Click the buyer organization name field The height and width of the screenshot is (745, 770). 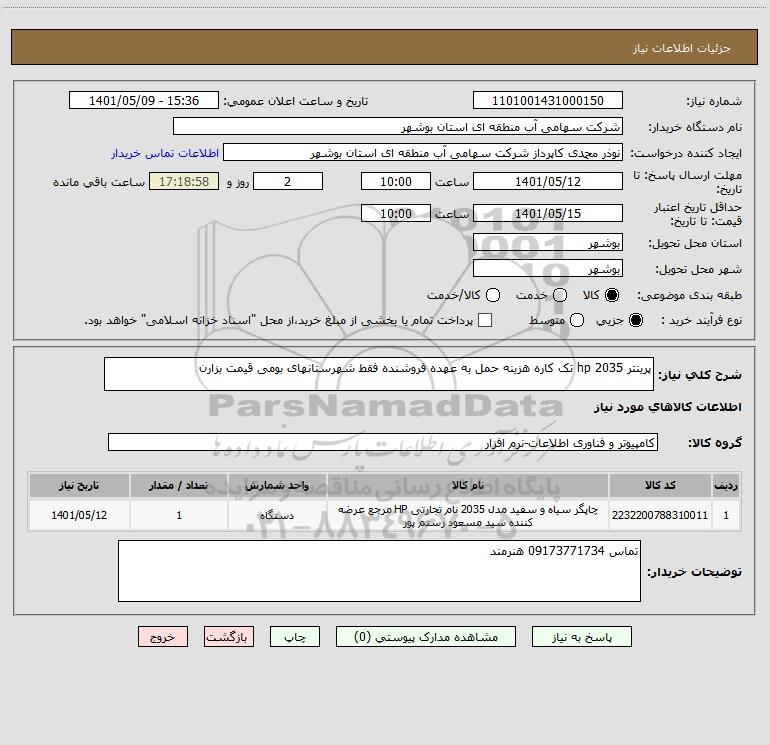pyautogui.click(x=398, y=127)
